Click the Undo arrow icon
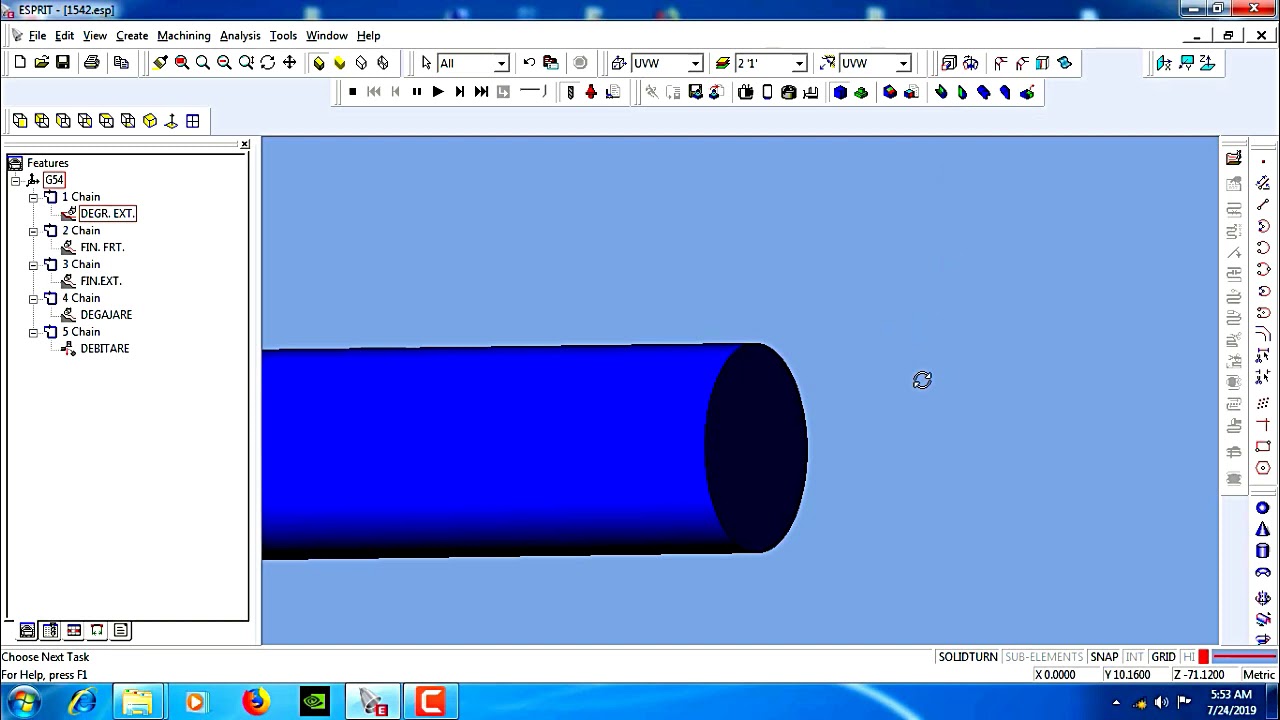Screen dimensions: 1280x720 (529, 63)
